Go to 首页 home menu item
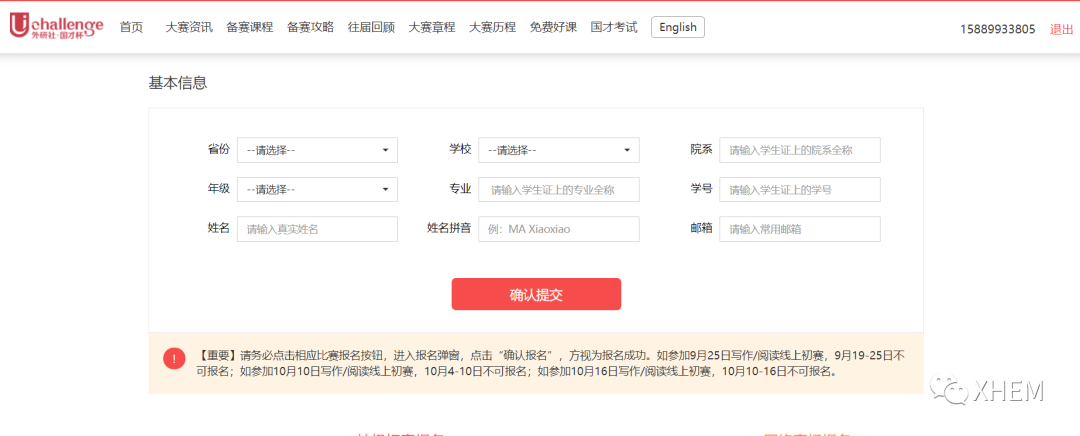Viewport: 1080px width, 436px height. pos(131,27)
